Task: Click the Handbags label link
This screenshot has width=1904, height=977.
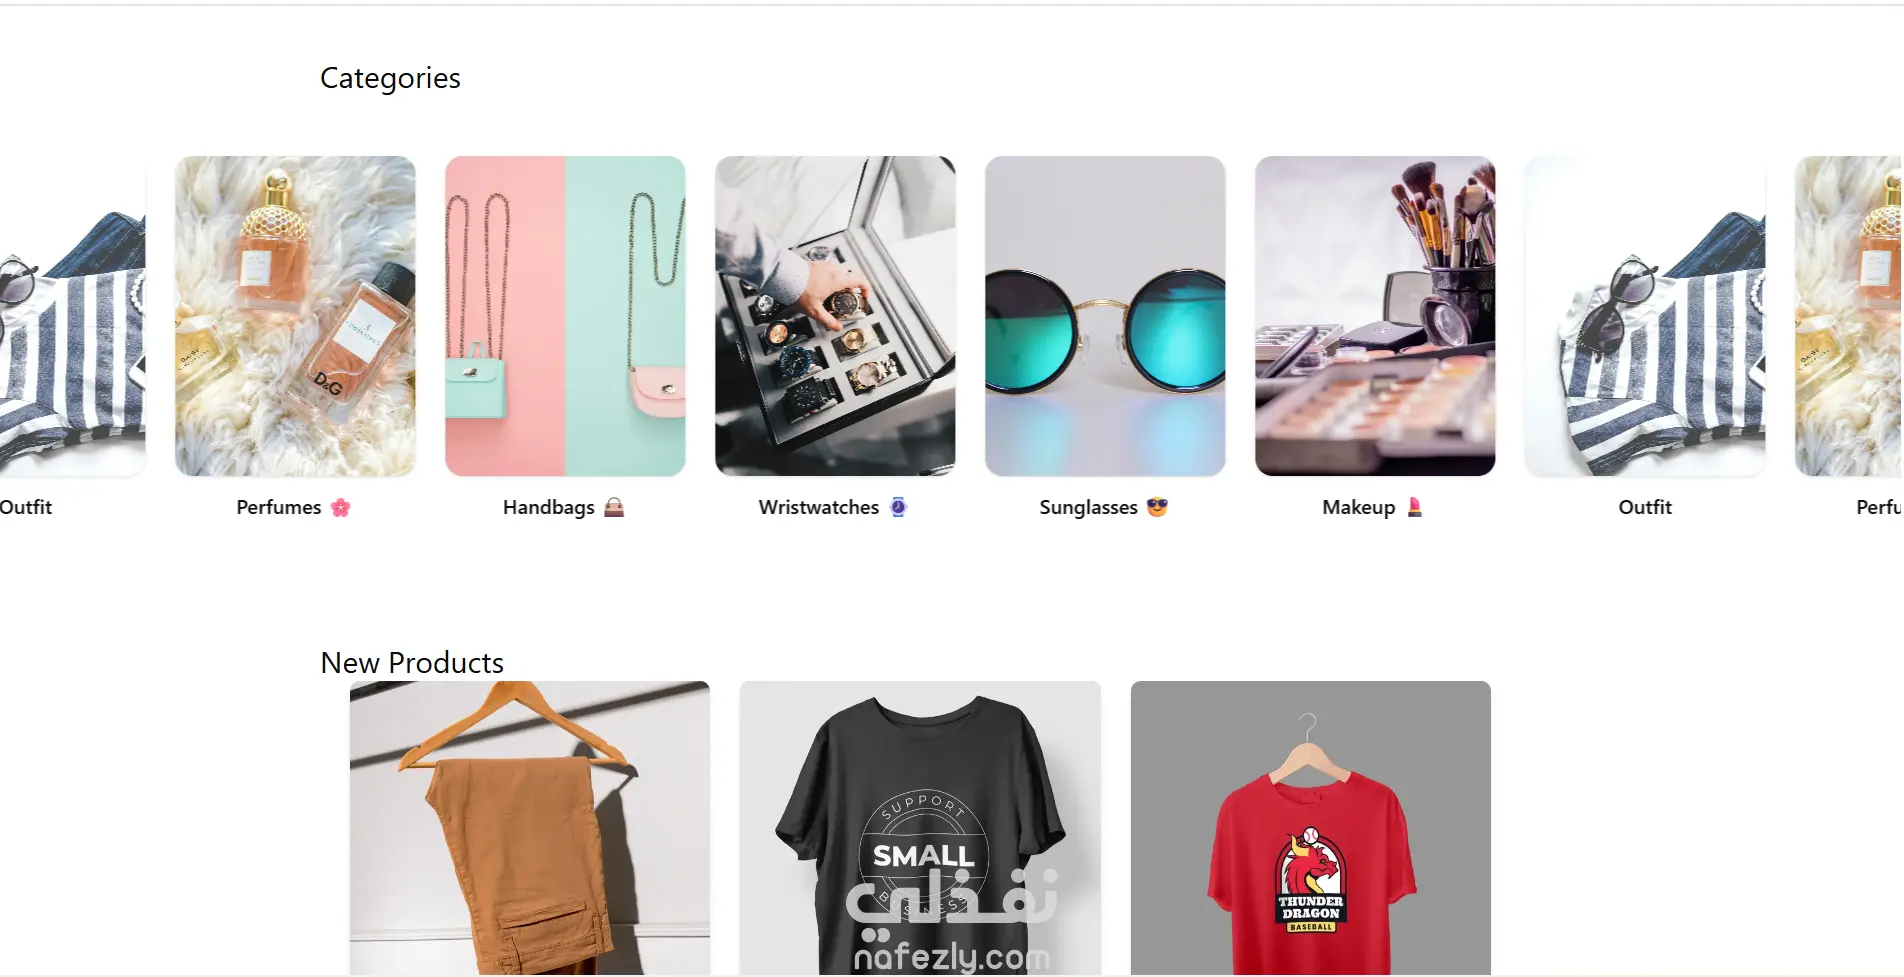Action: (x=549, y=507)
